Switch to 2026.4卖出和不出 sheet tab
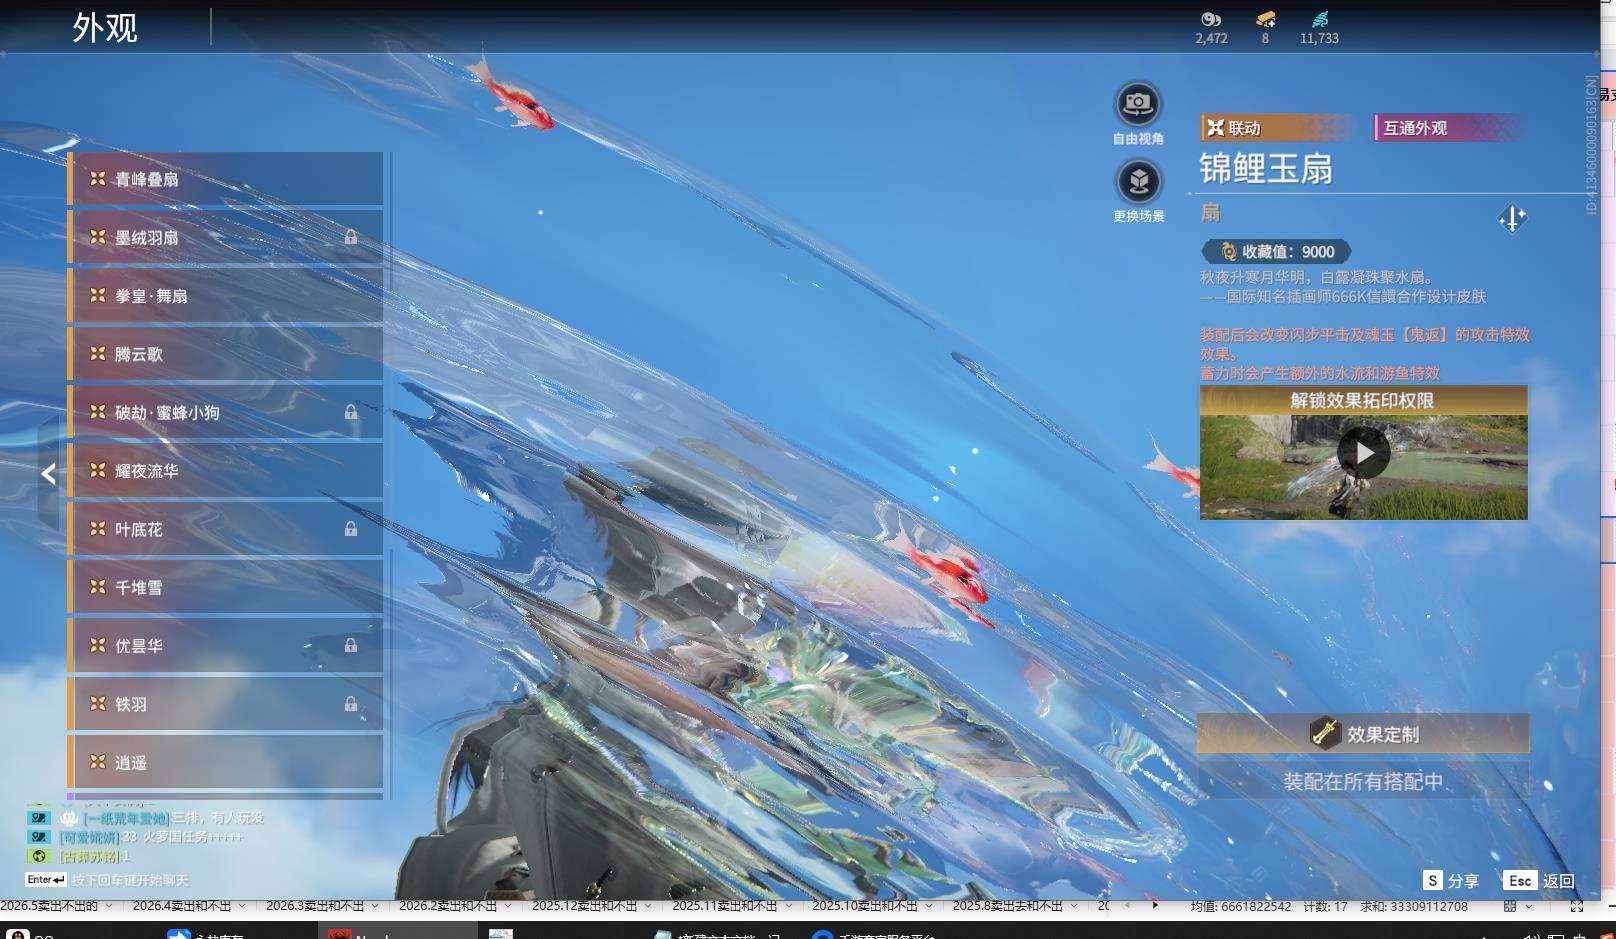Viewport: 1616px width, 939px height. [181, 906]
